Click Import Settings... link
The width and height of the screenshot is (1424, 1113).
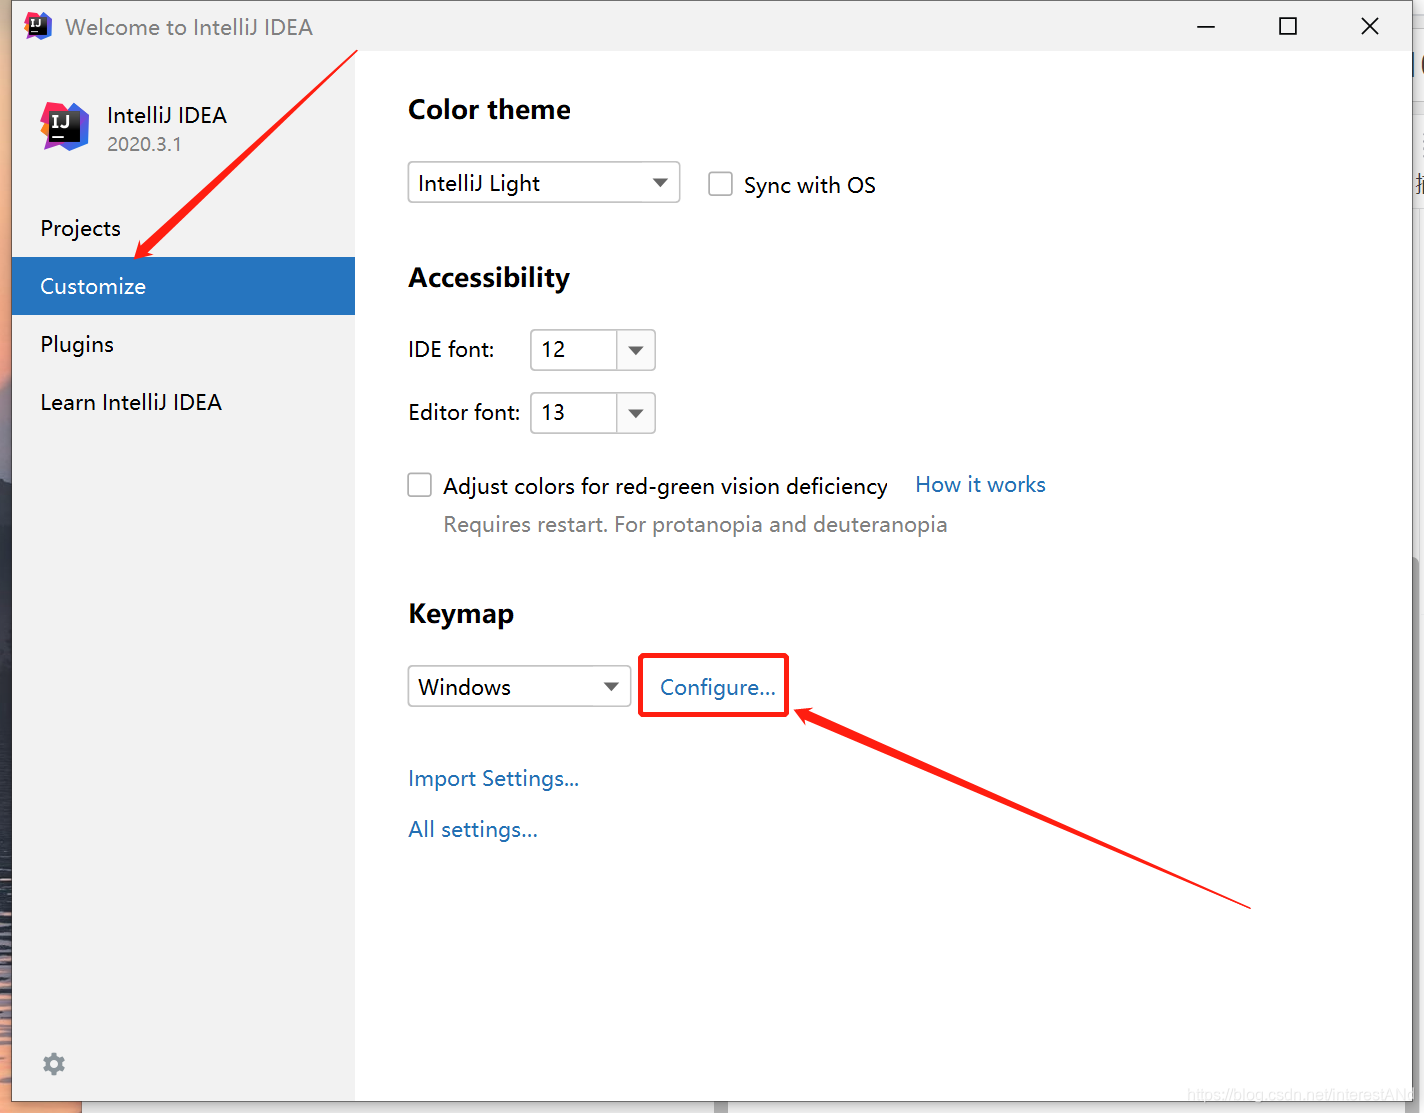coord(494,778)
